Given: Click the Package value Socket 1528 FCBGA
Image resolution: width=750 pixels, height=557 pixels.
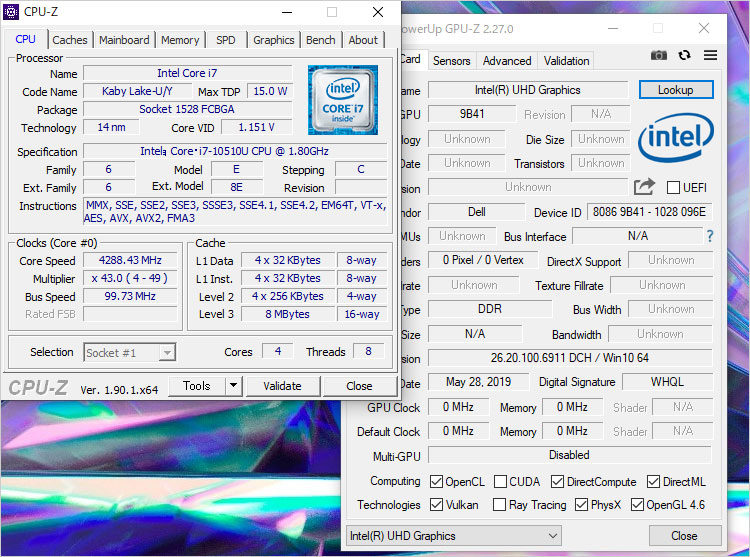Looking at the screenshot, I should [x=188, y=109].
